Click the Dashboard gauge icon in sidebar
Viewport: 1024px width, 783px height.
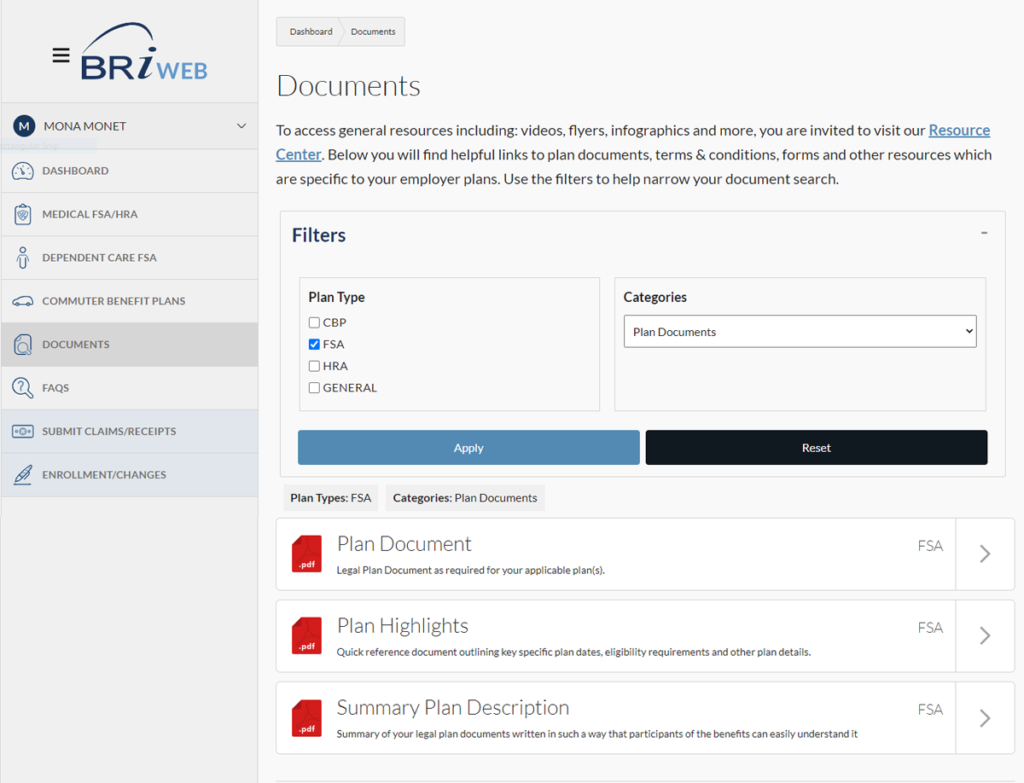coord(22,171)
